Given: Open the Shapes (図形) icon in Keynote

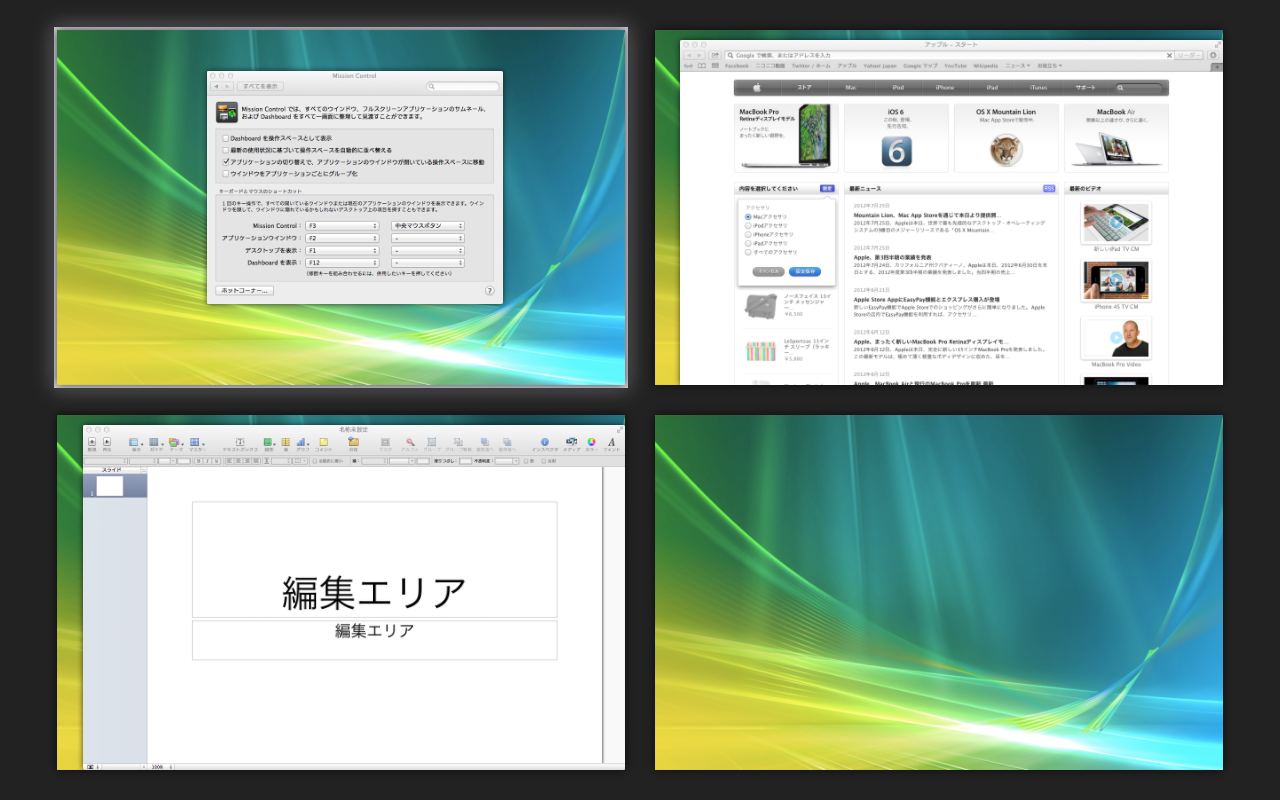Looking at the screenshot, I should [x=267, y=441].
